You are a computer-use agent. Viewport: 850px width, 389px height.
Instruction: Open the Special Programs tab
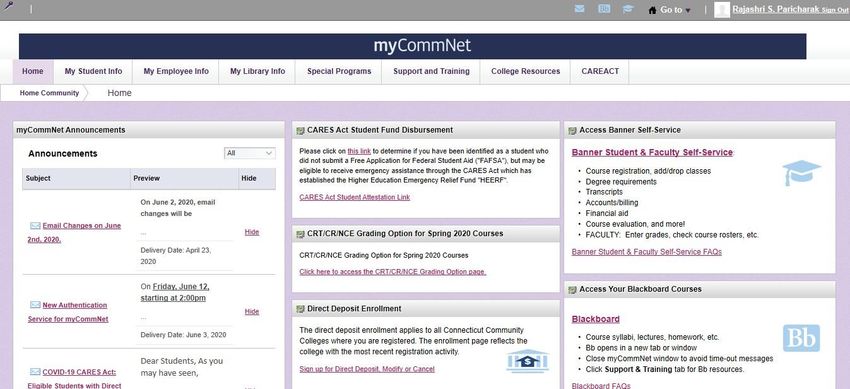tap(339, 72)
